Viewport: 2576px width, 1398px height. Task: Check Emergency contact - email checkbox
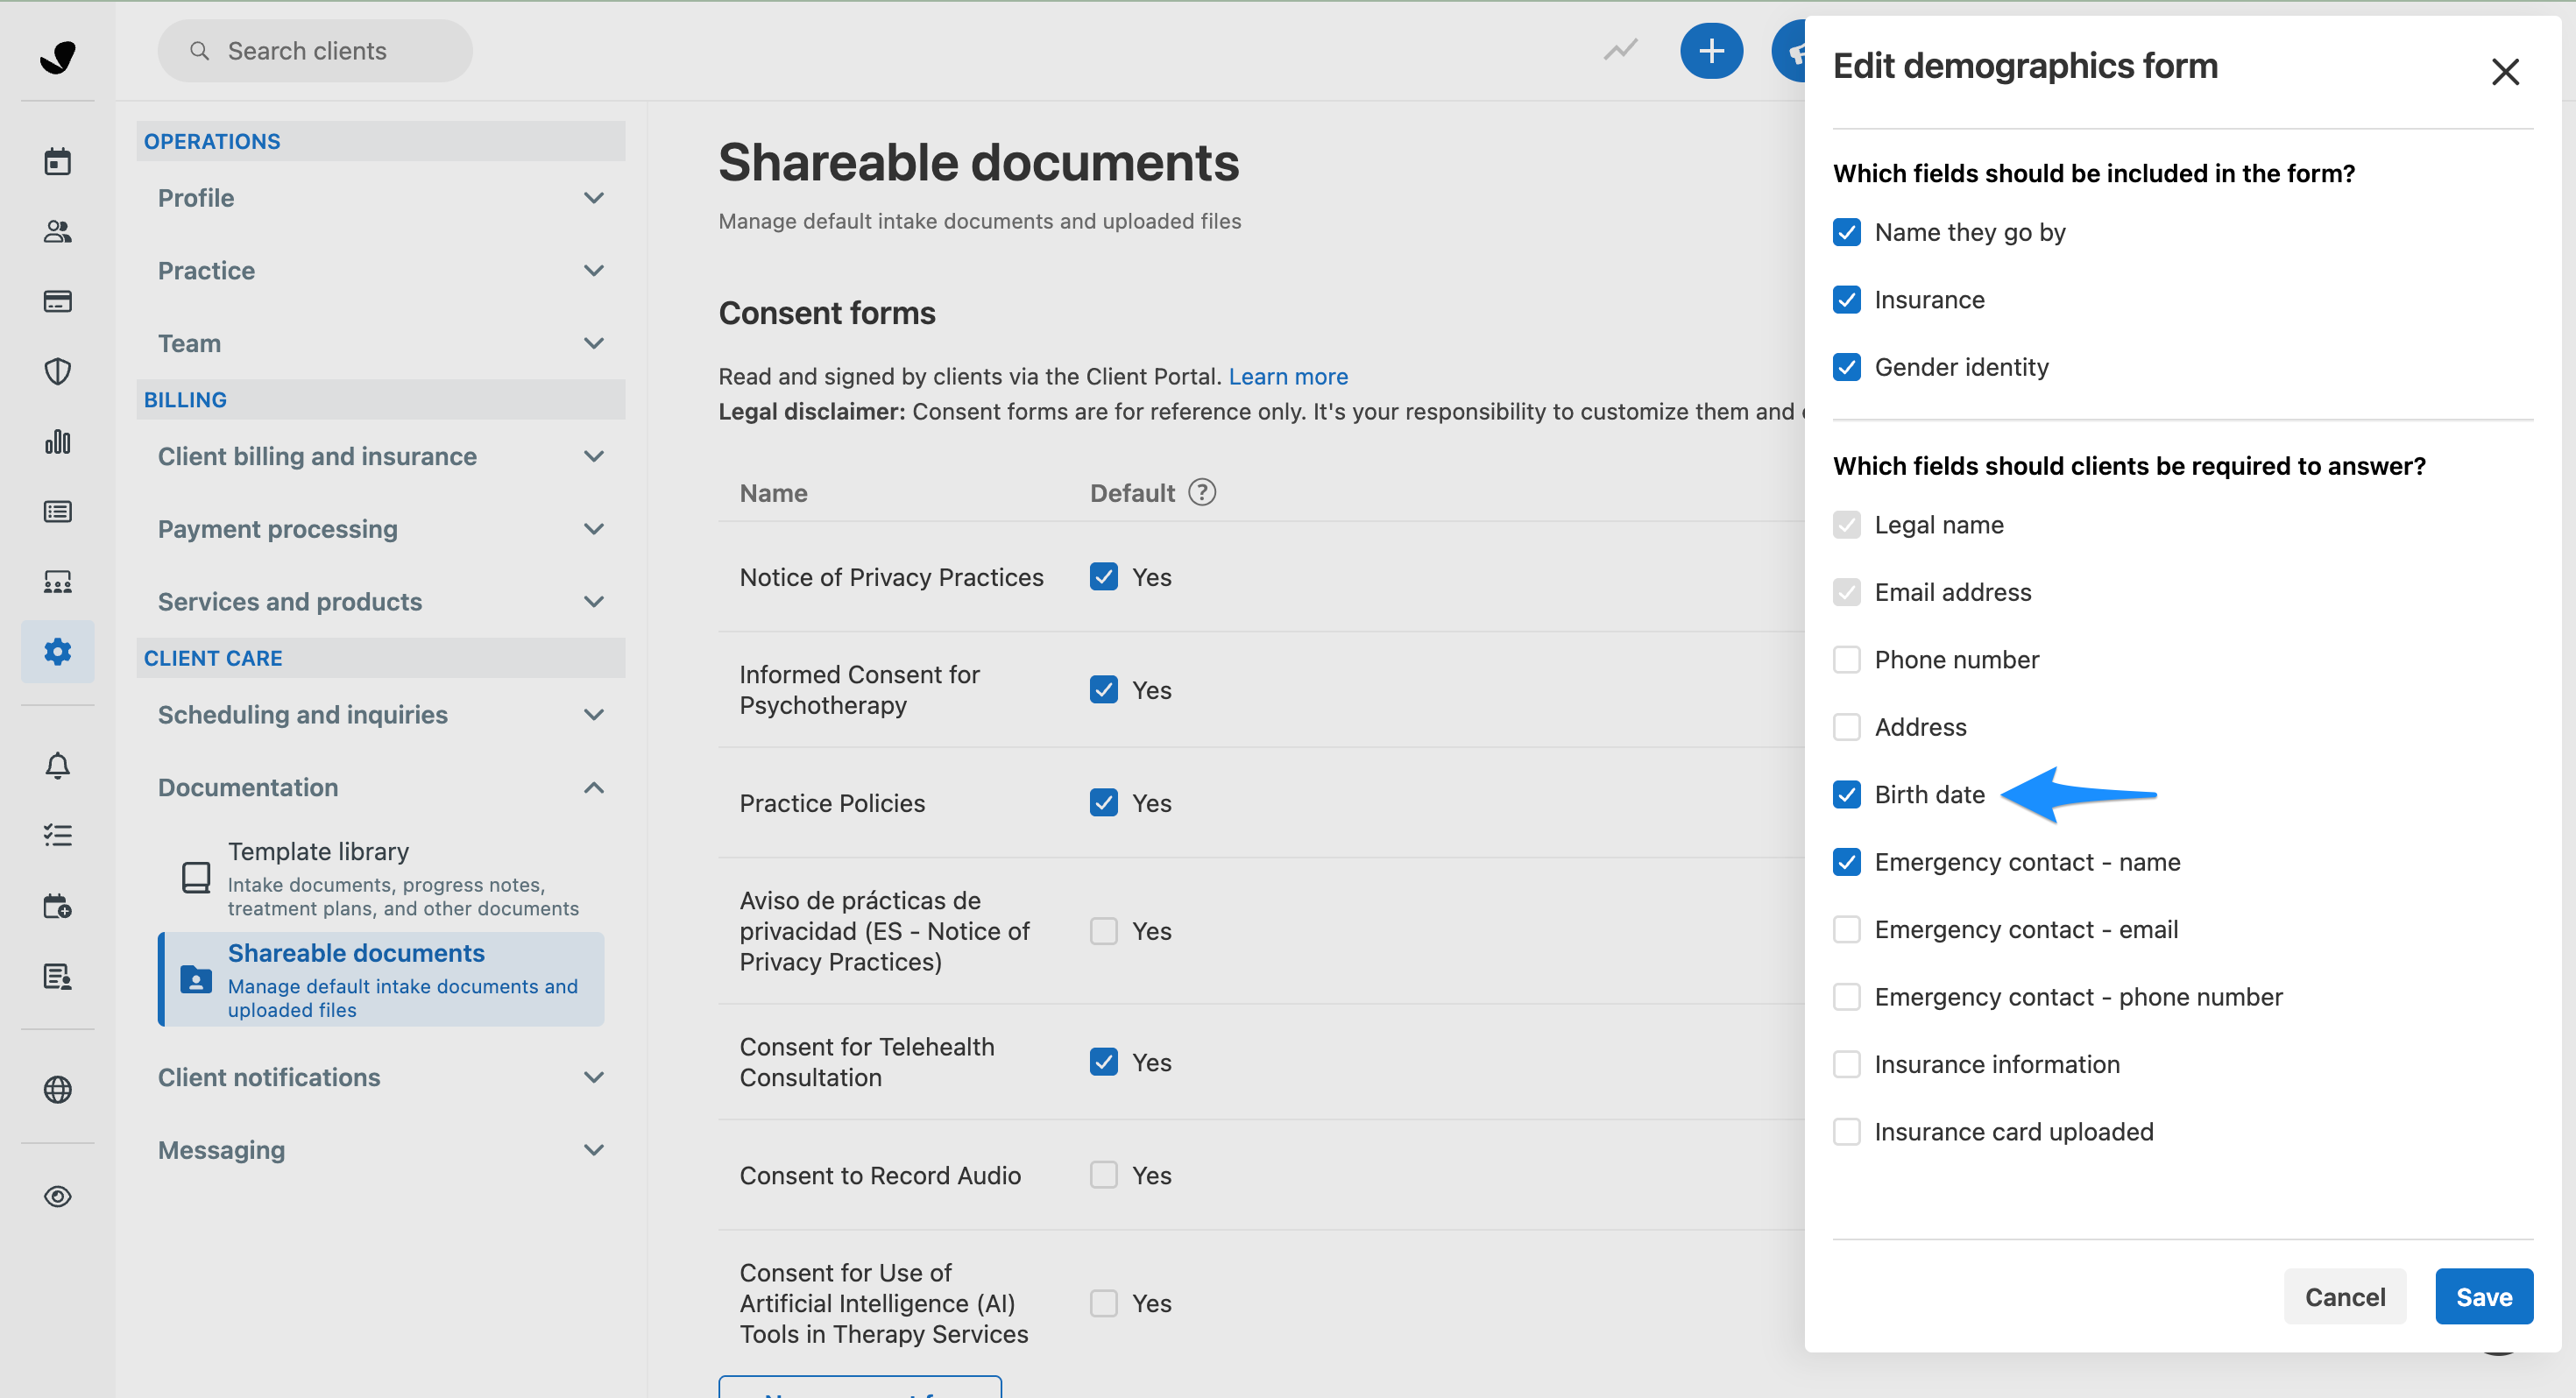click(1847, 929)
